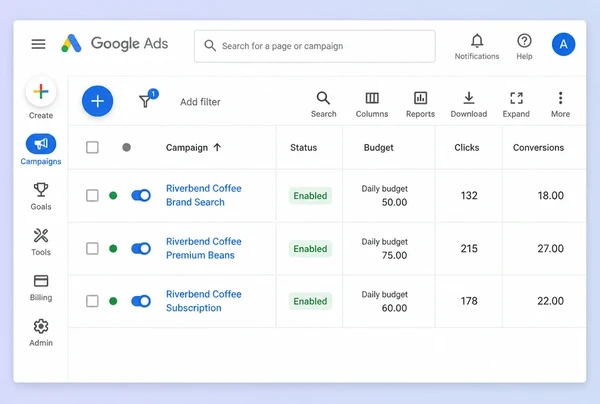The height and width of the screenshot is (404, 600).
Task: Click the Budget column header
Action: 378,148
